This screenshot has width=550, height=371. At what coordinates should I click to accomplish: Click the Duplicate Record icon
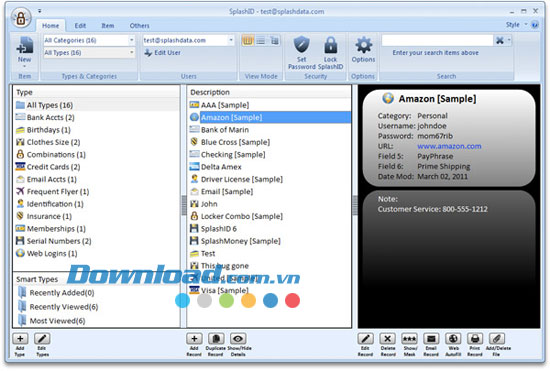click(216, 338)
